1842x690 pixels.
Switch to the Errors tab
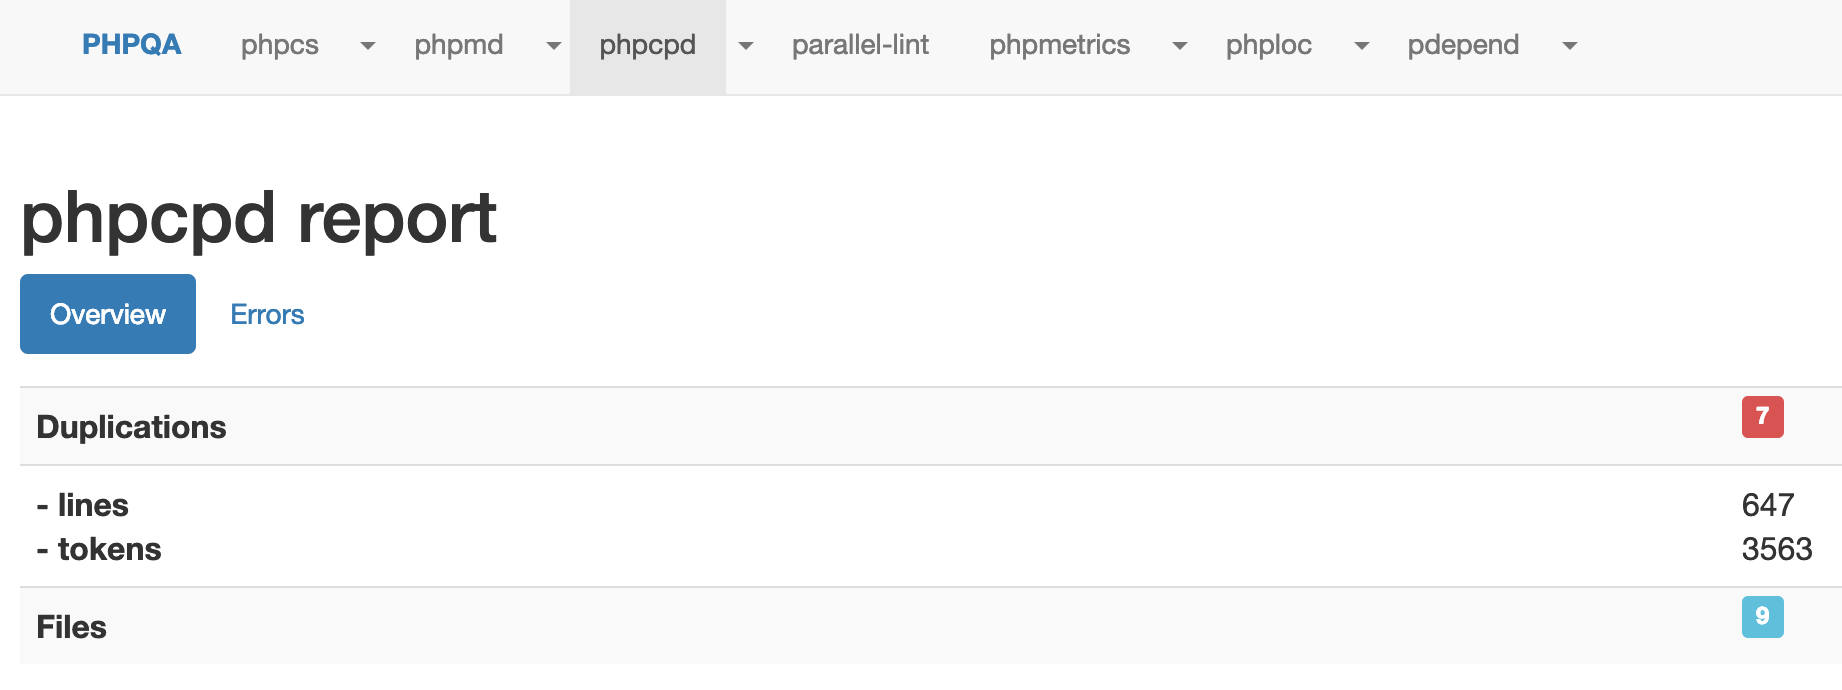[x=267, y=314]
